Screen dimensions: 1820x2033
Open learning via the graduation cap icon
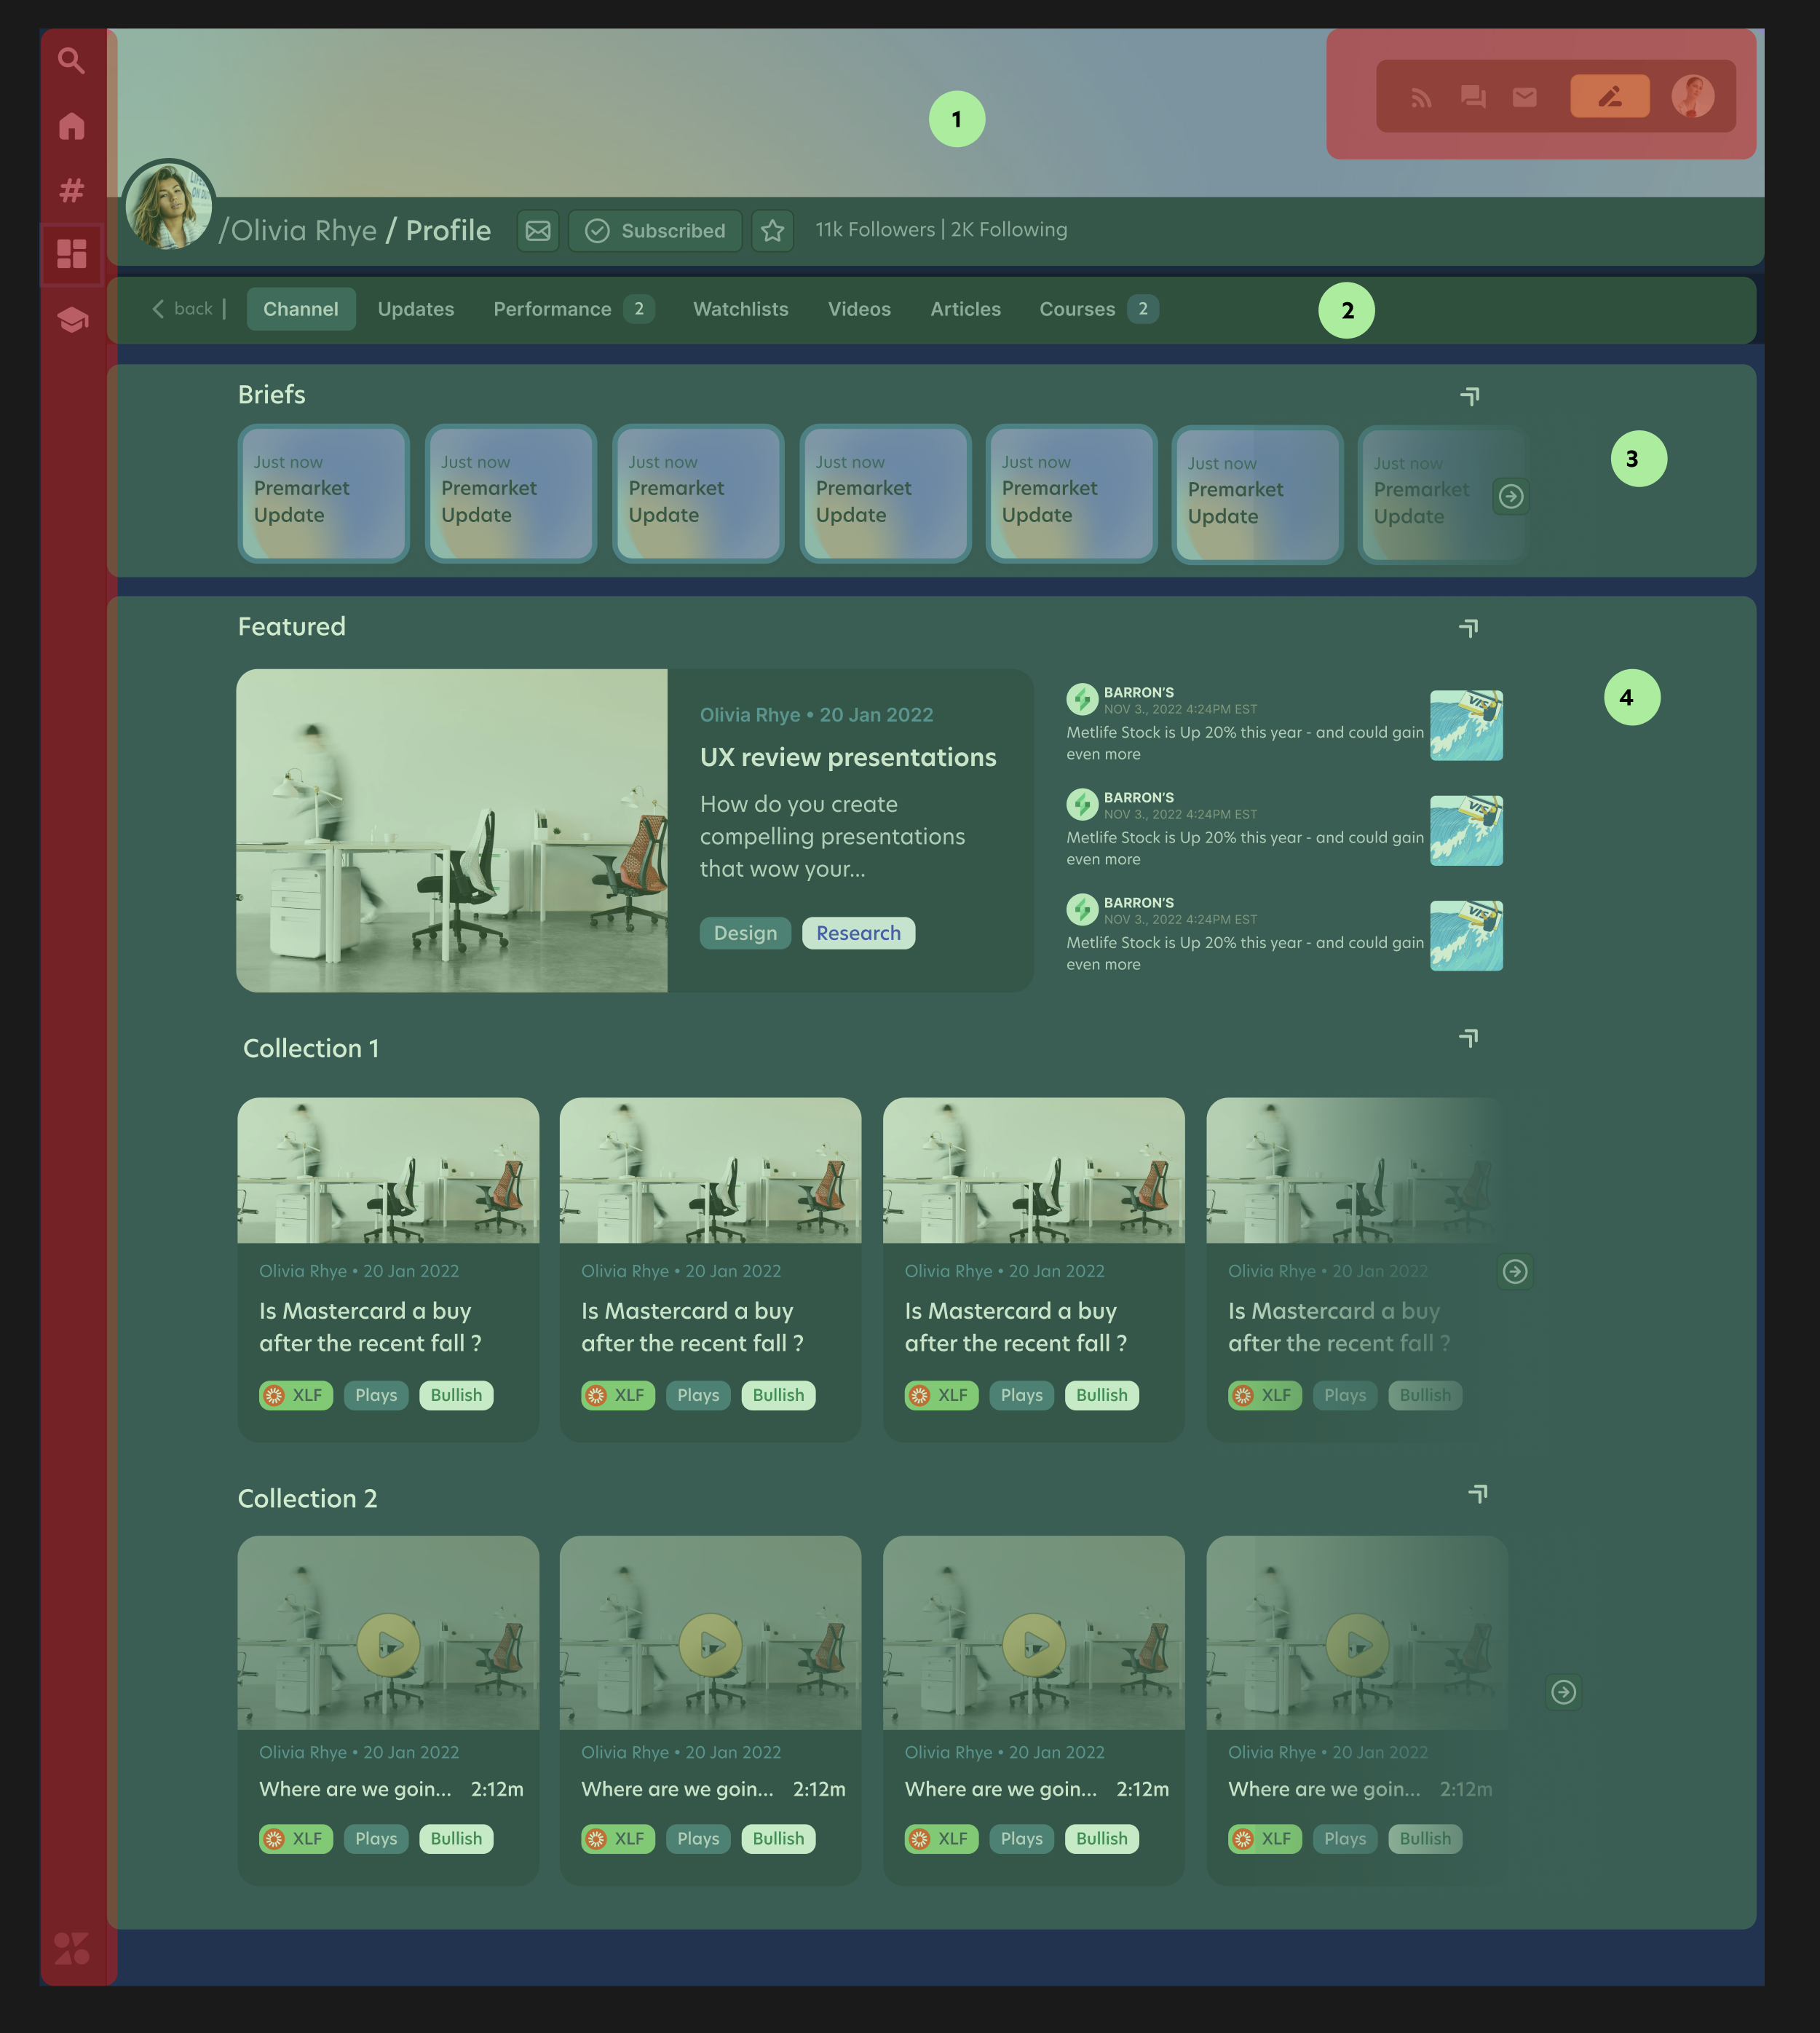tap(71, 320)
